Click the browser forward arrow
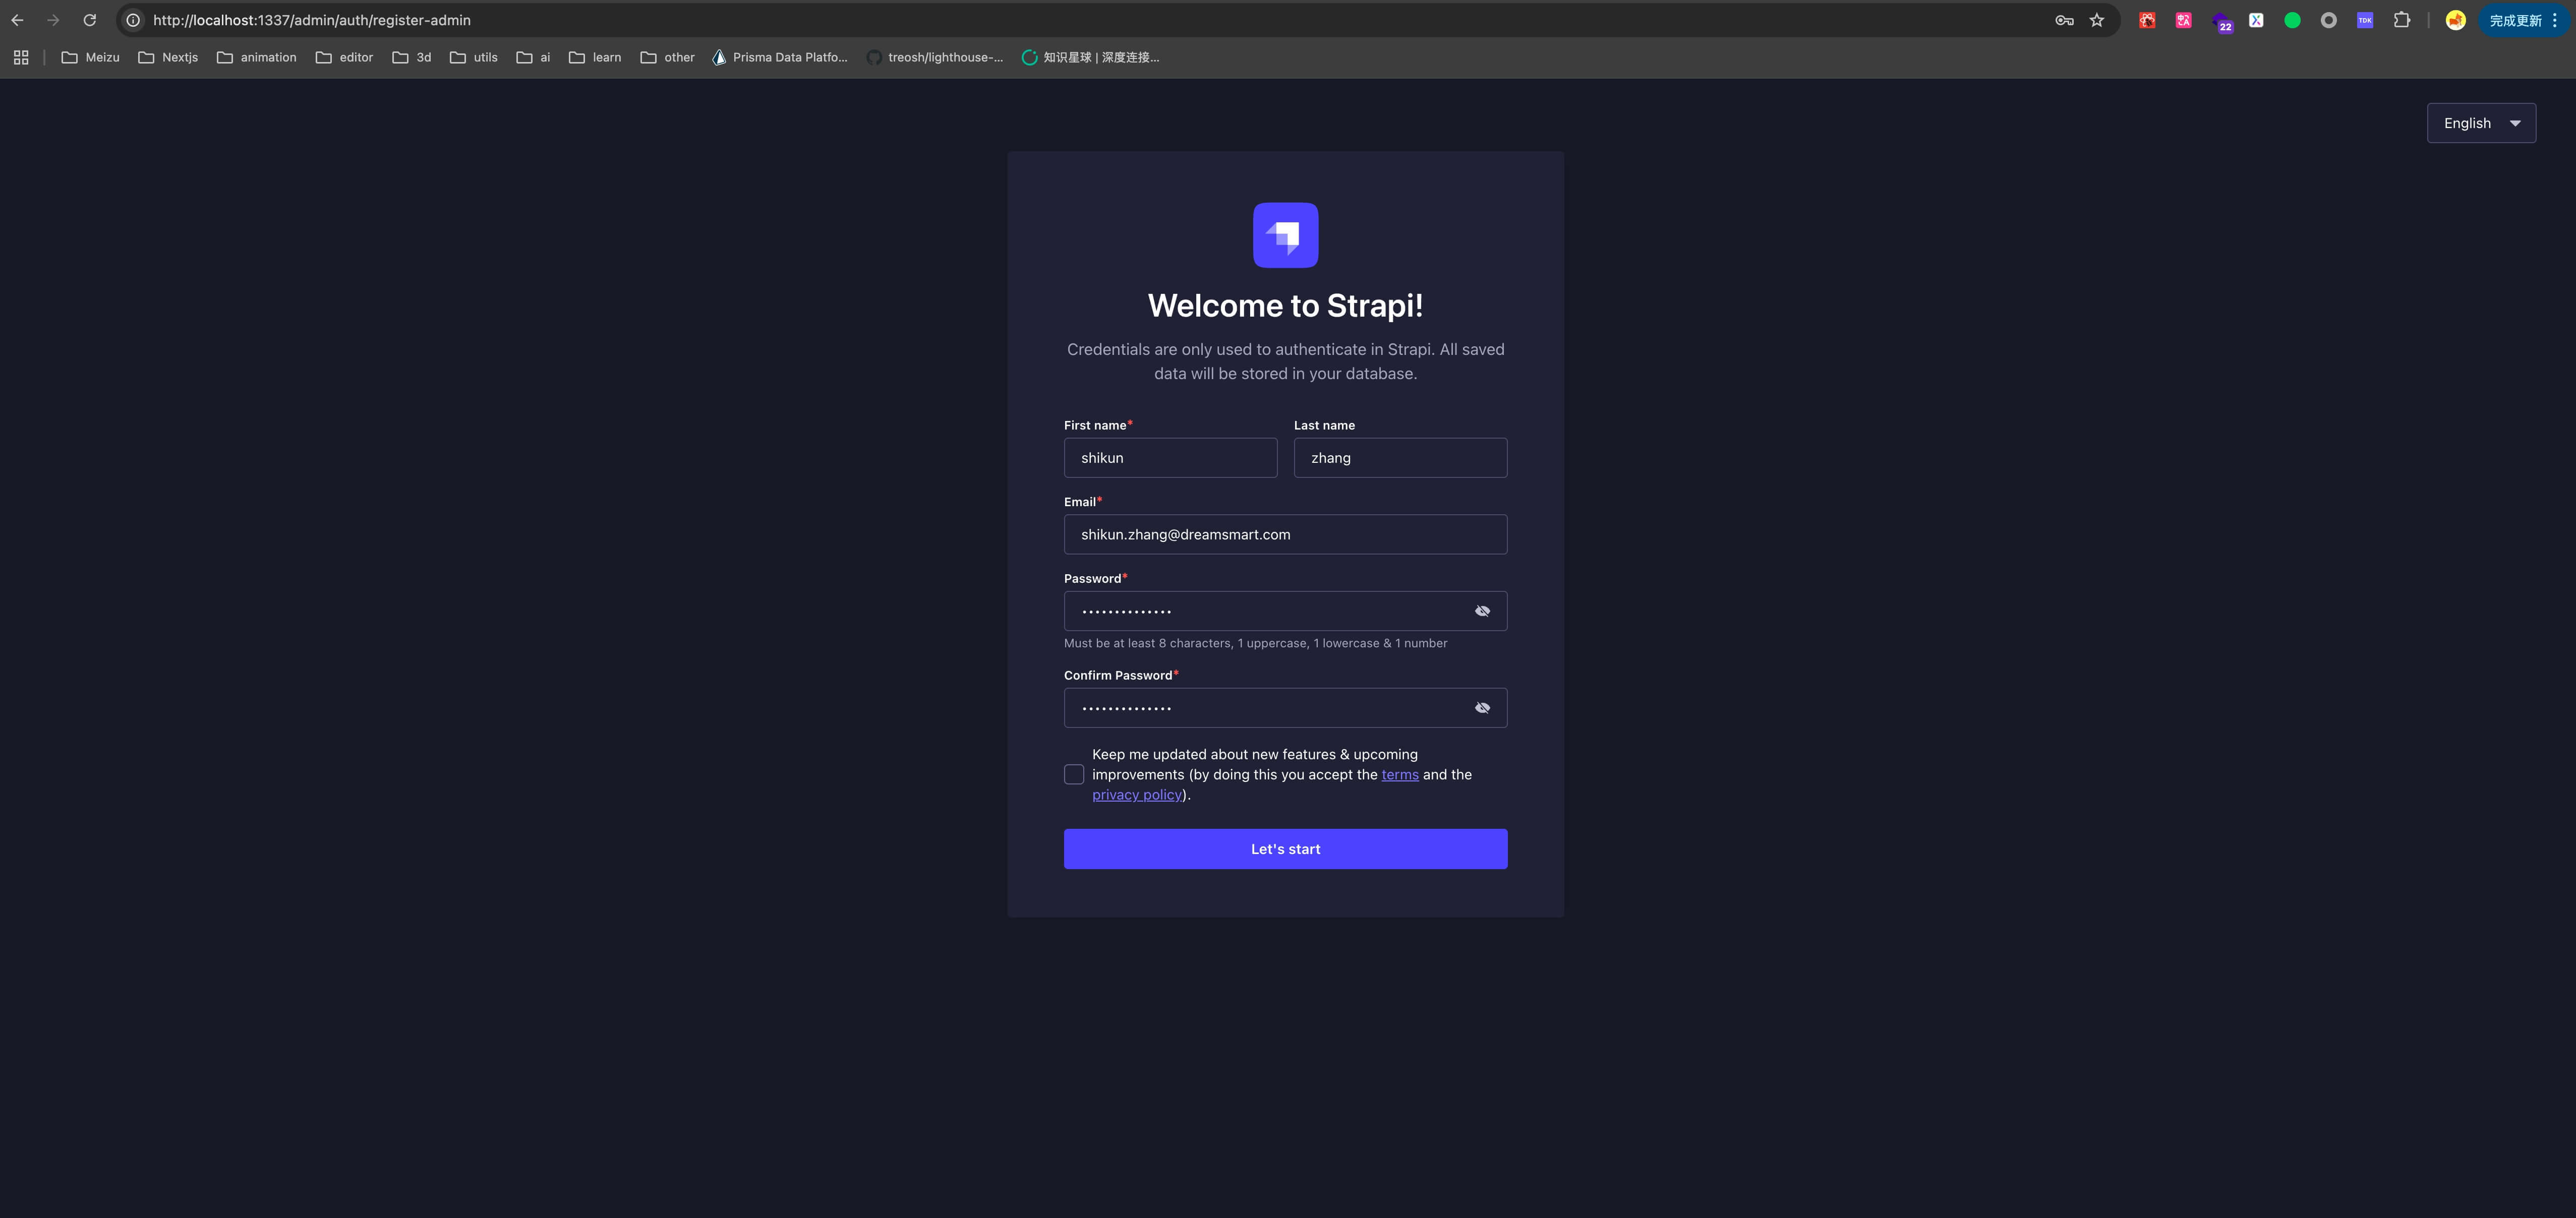 [x=53, y=20]
